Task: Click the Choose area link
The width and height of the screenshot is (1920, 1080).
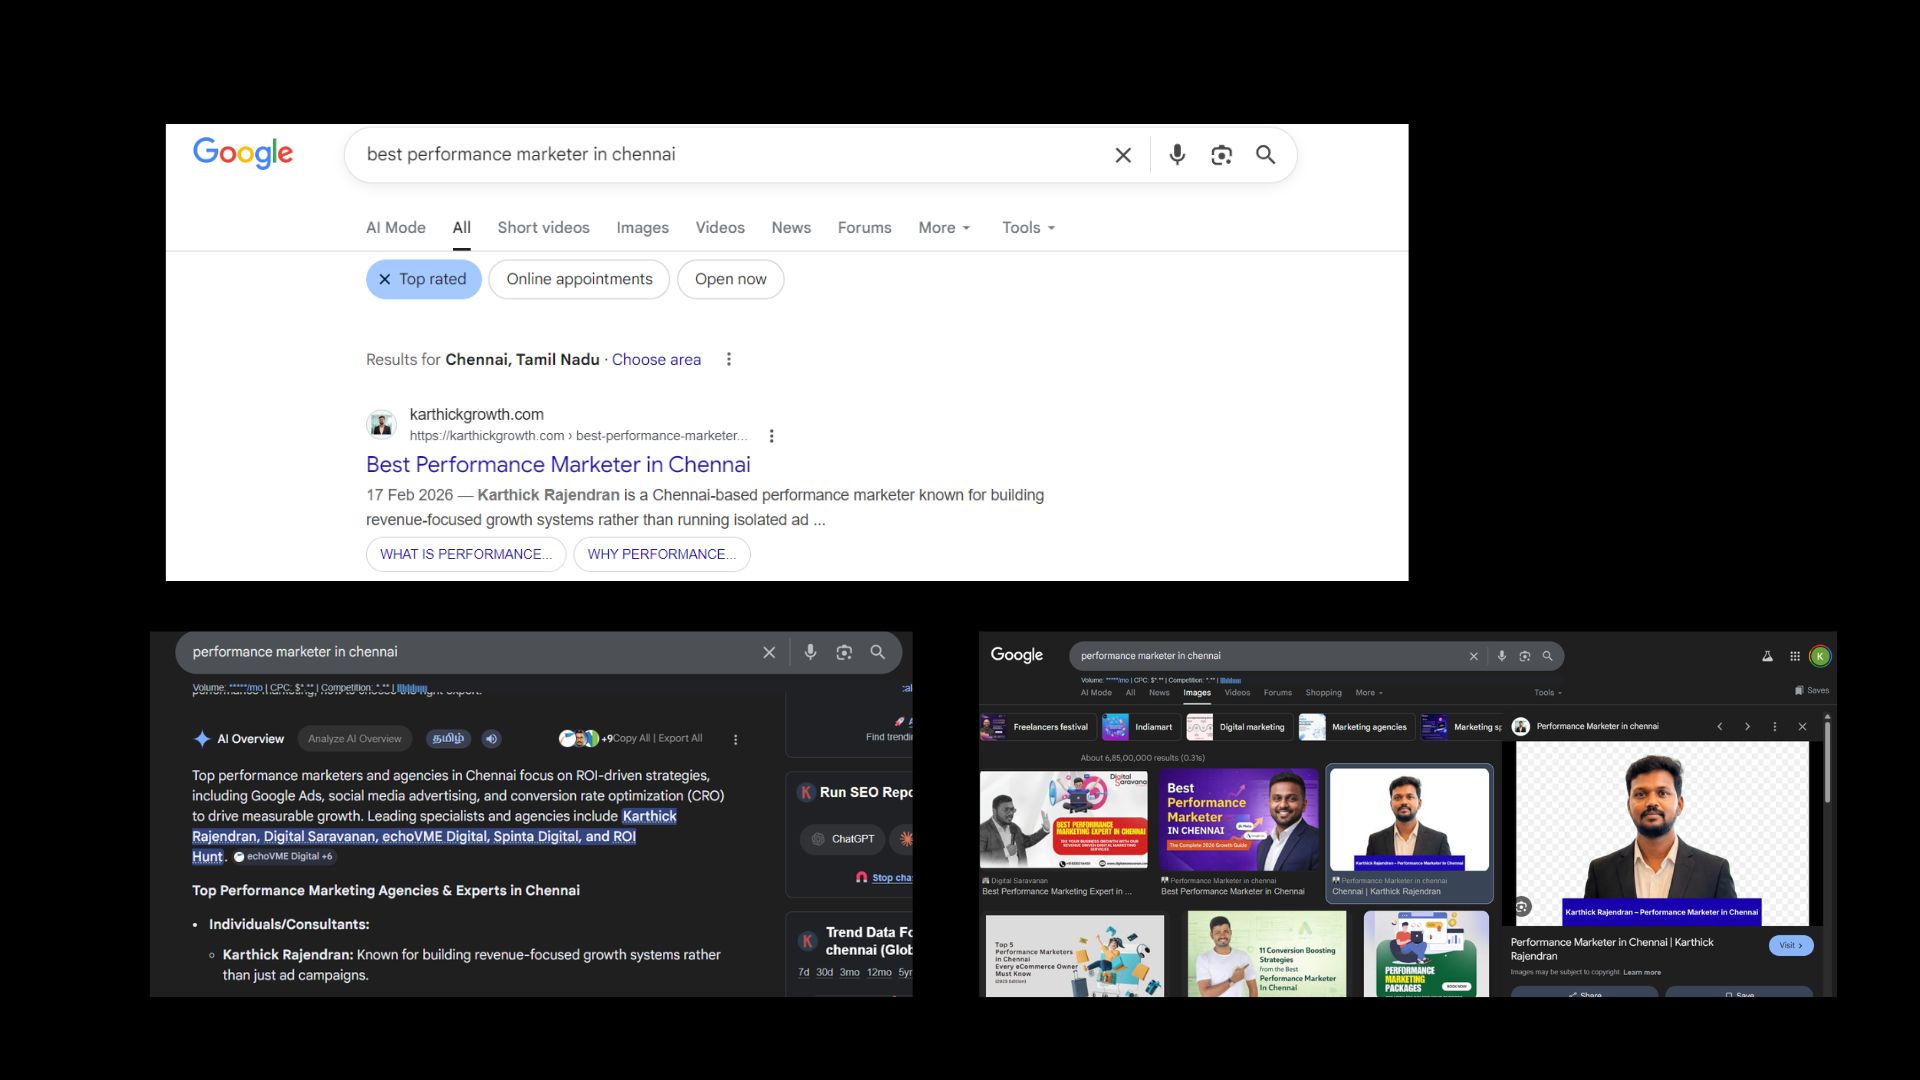Action: 656,360
